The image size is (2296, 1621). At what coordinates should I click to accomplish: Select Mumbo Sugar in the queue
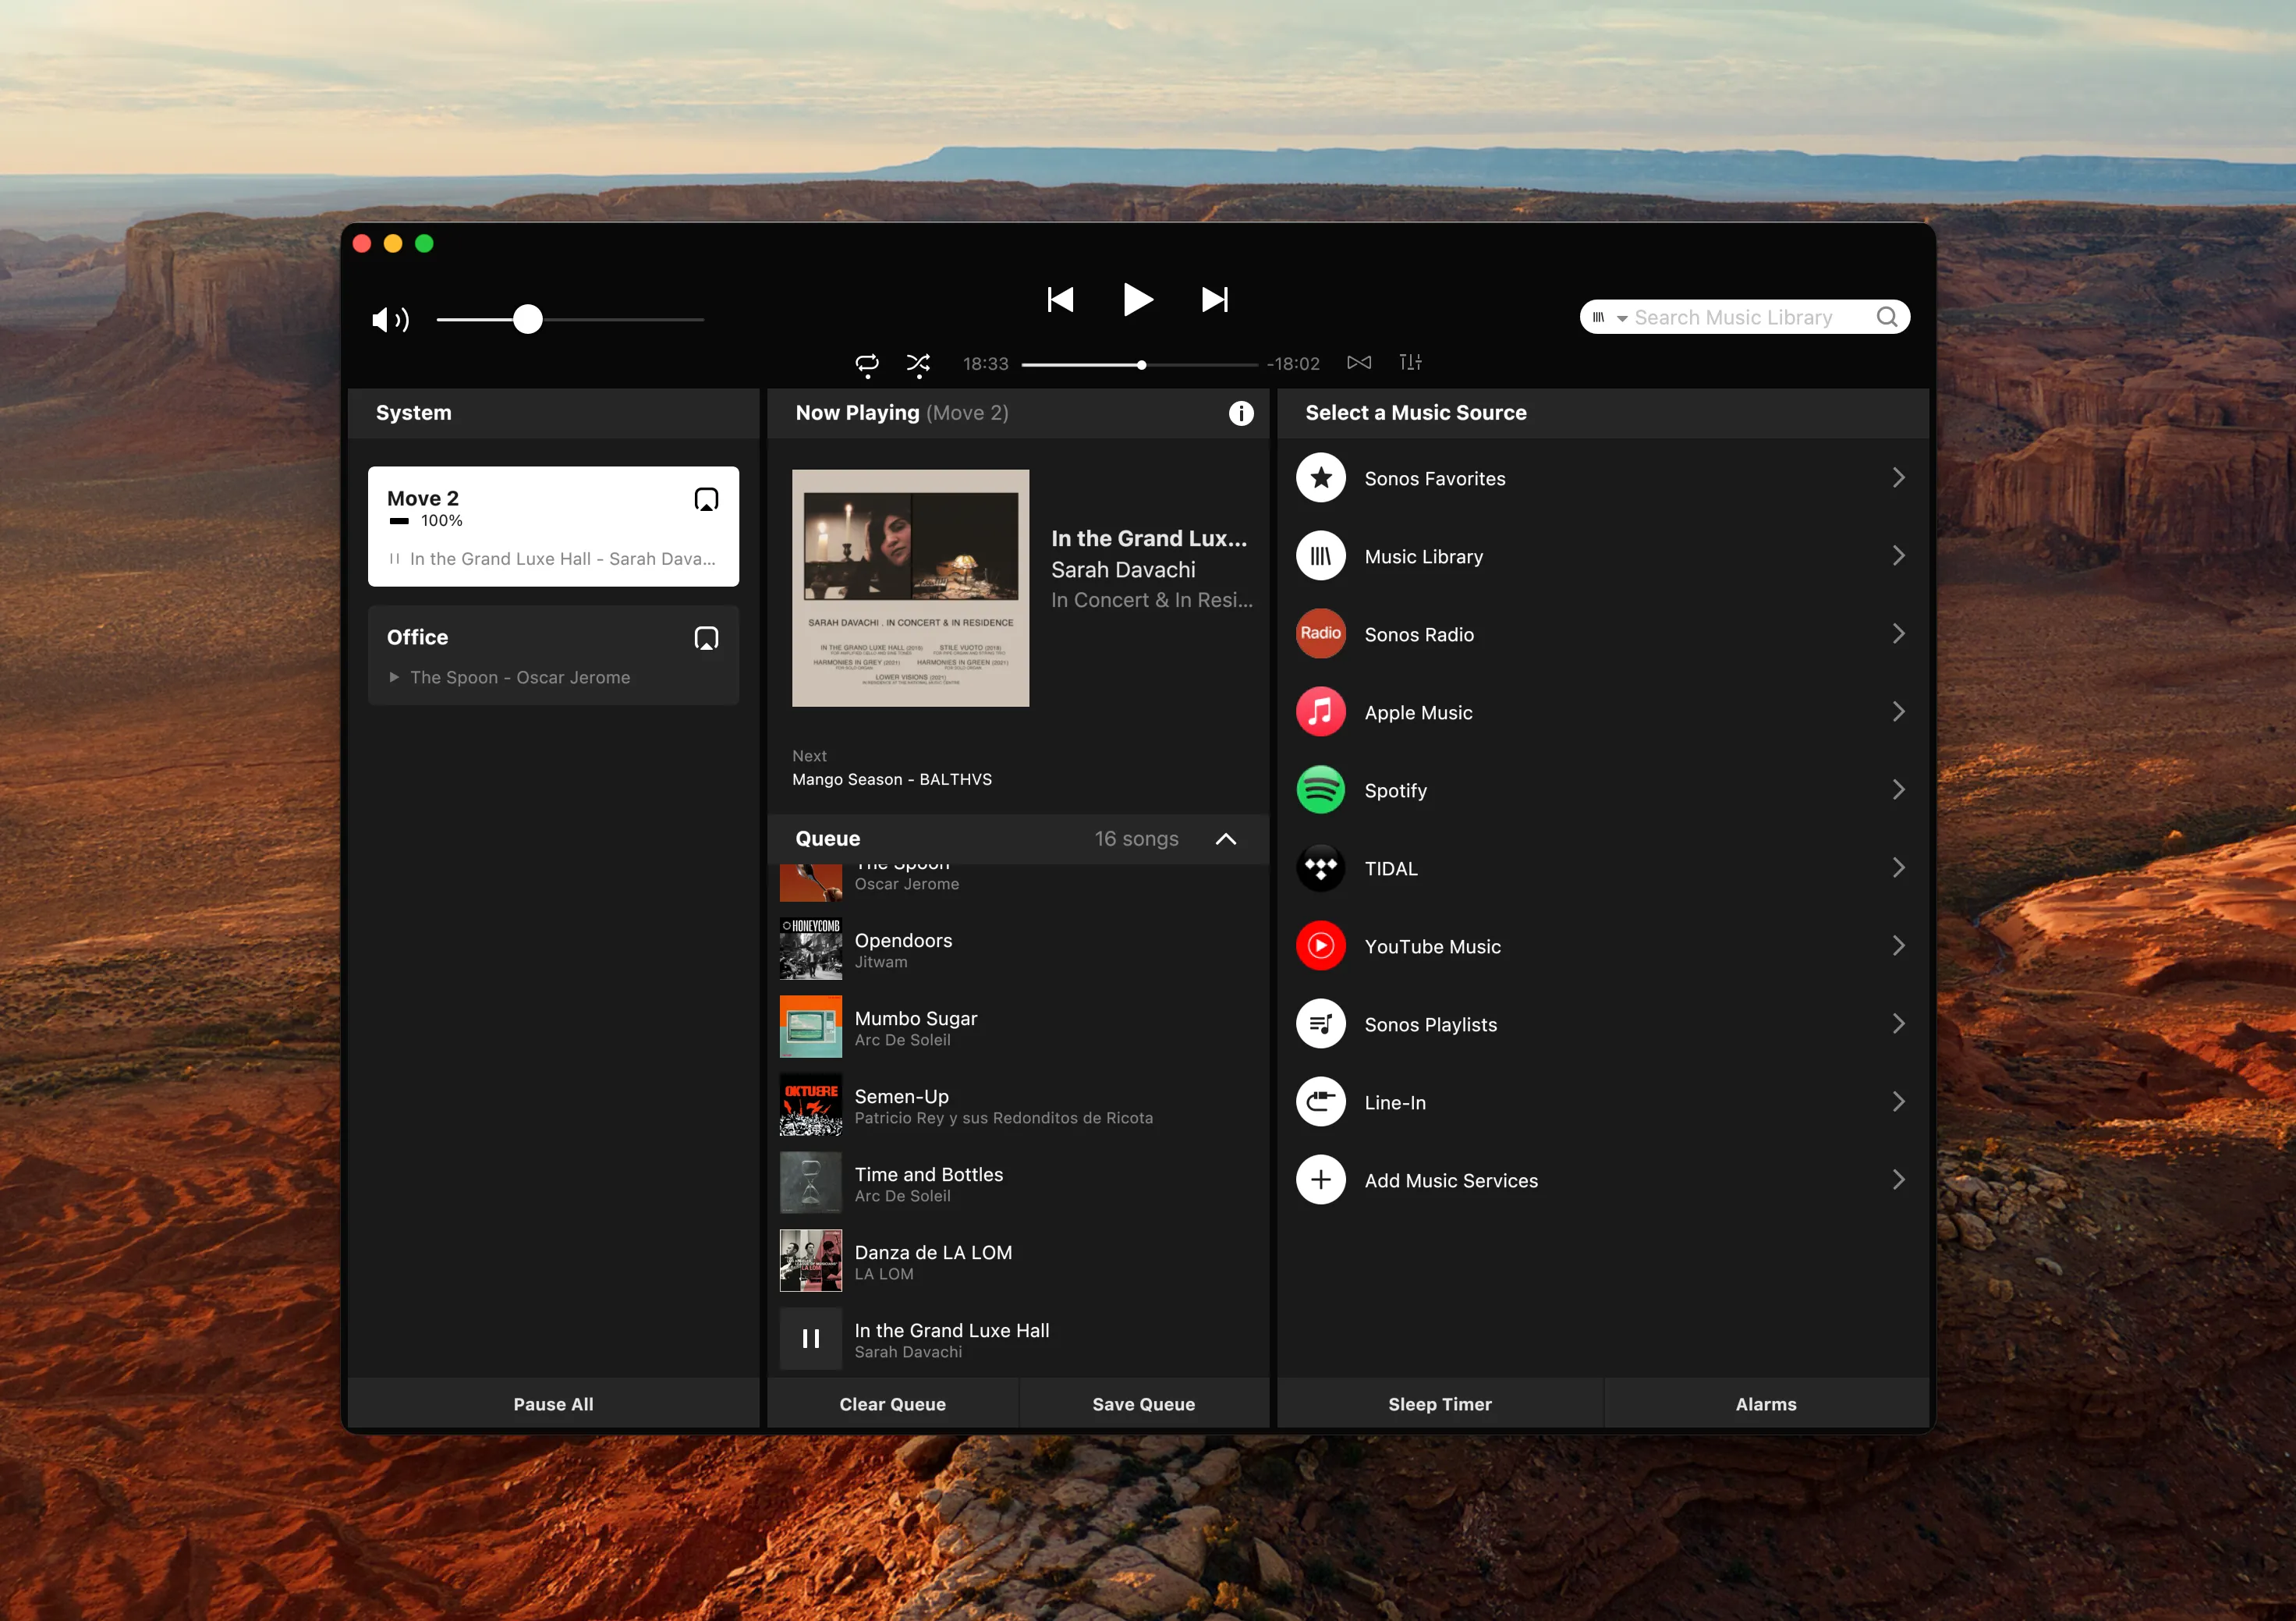pyautogui.click(x=1018, y=1027)
